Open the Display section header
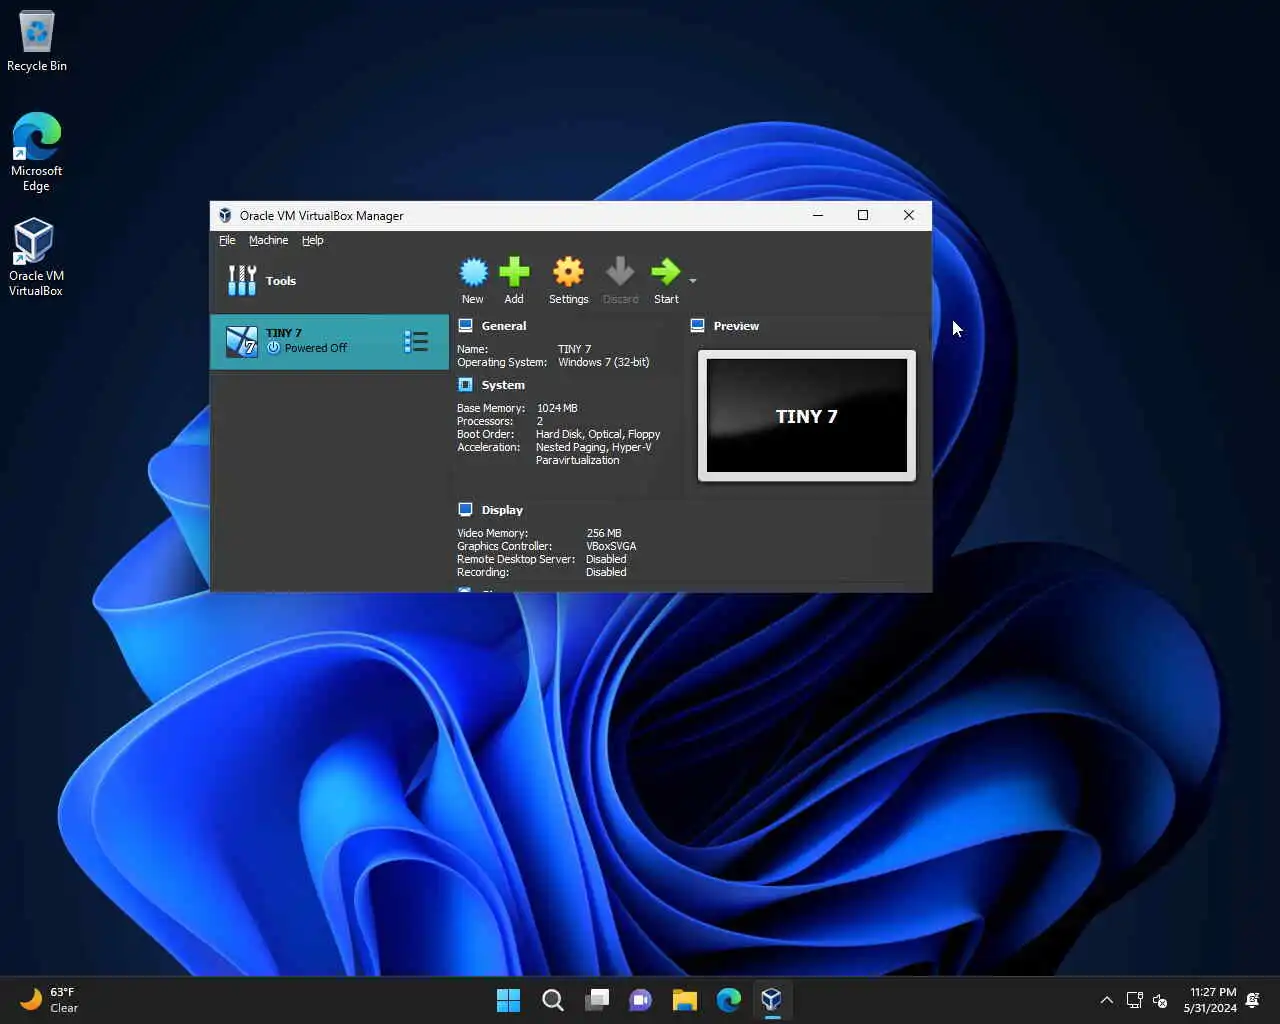1280x1024 pixels. click(502, 510)
